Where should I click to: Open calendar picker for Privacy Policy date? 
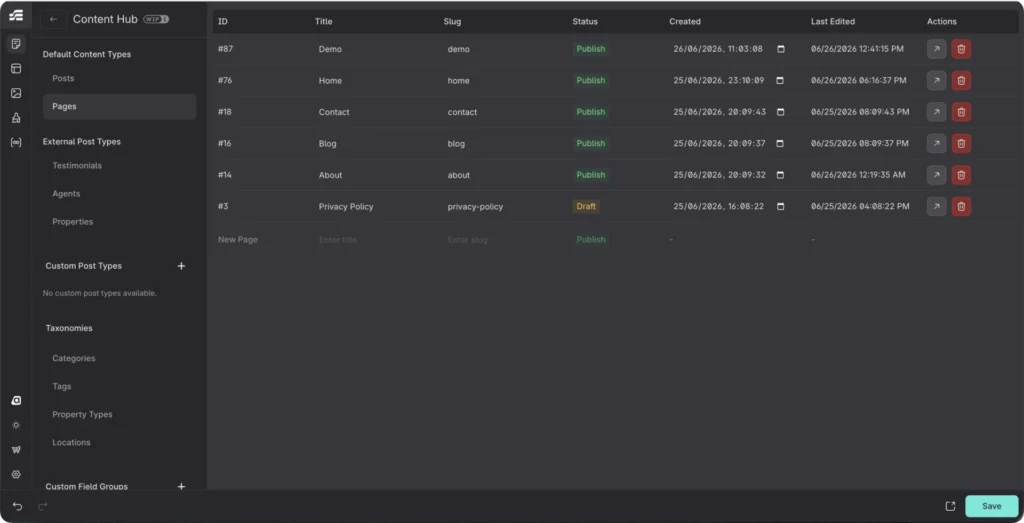pos(780,206)
